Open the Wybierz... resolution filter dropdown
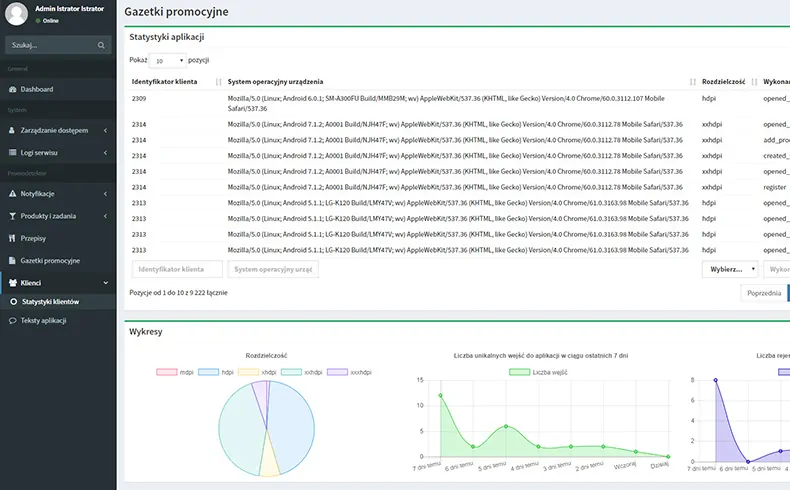 (x=727, y=269)
